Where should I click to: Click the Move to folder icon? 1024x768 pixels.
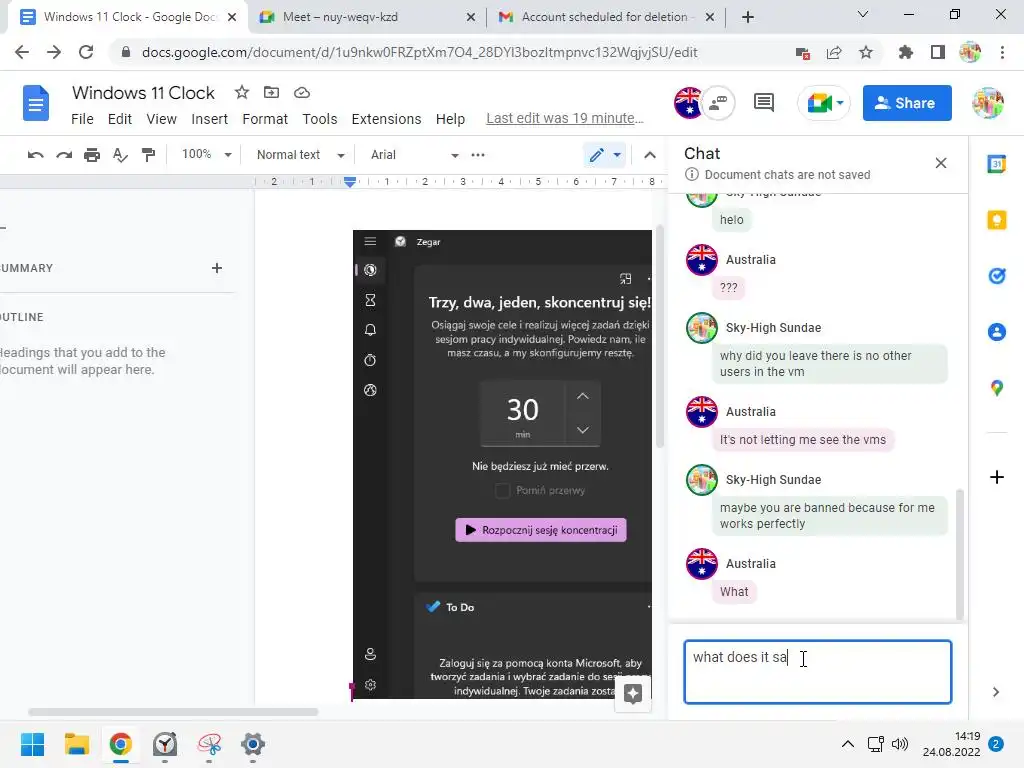[x=271, y=93]
